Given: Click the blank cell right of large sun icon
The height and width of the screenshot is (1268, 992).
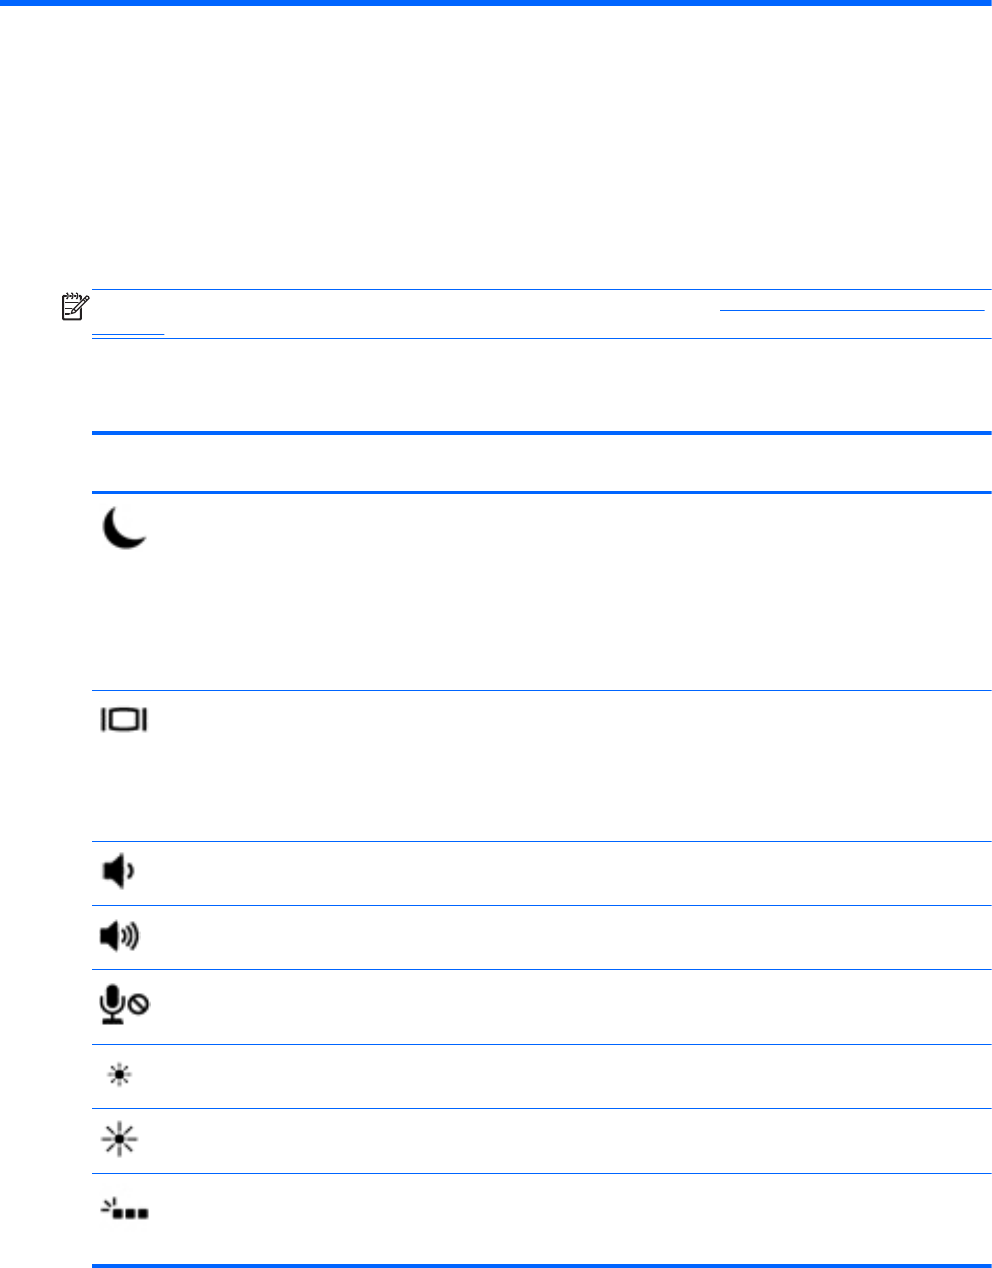Looking at the screenshot, I should click(x=570, y=1140).
